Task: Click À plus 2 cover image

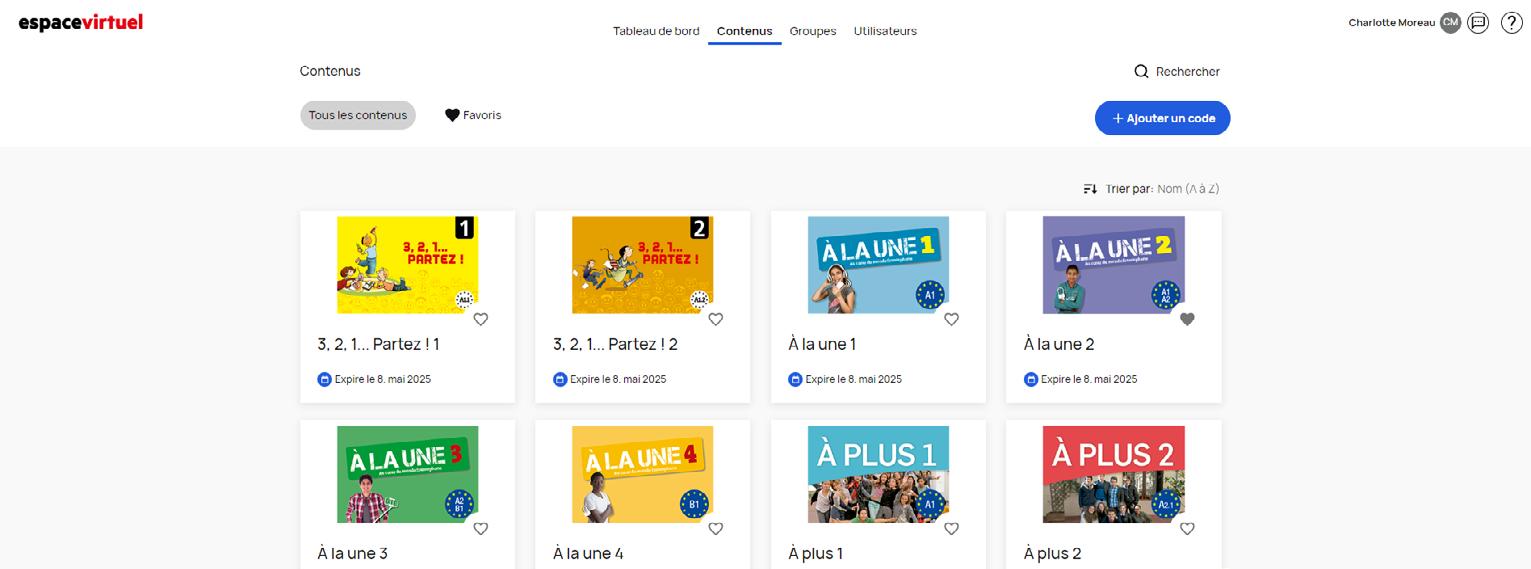Action: [1114, 475]
